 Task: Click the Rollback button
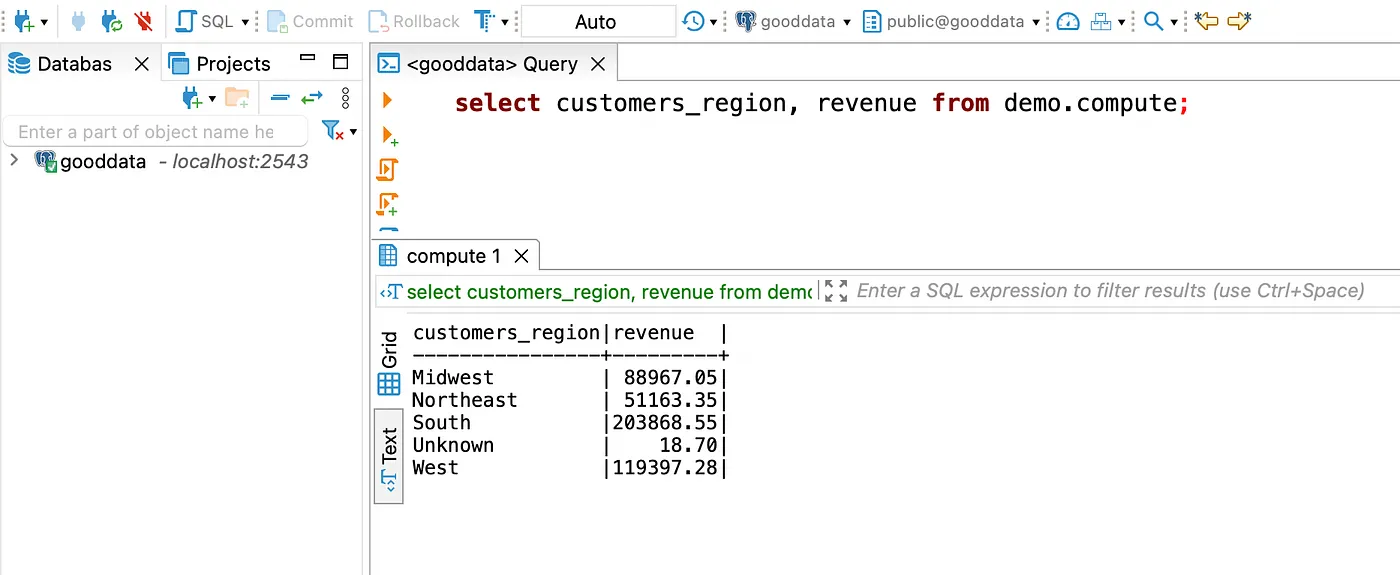413,21
